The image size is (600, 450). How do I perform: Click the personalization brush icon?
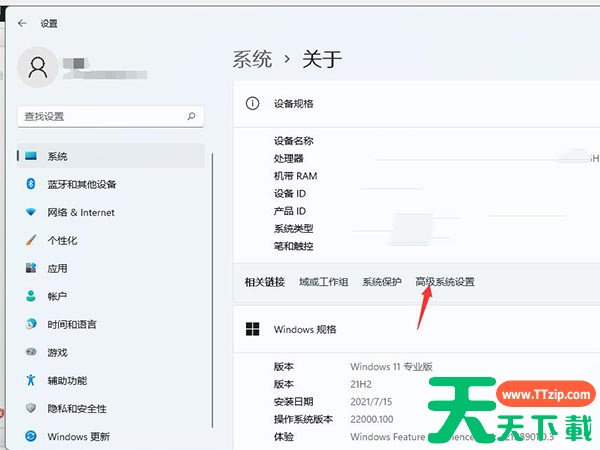31,240
